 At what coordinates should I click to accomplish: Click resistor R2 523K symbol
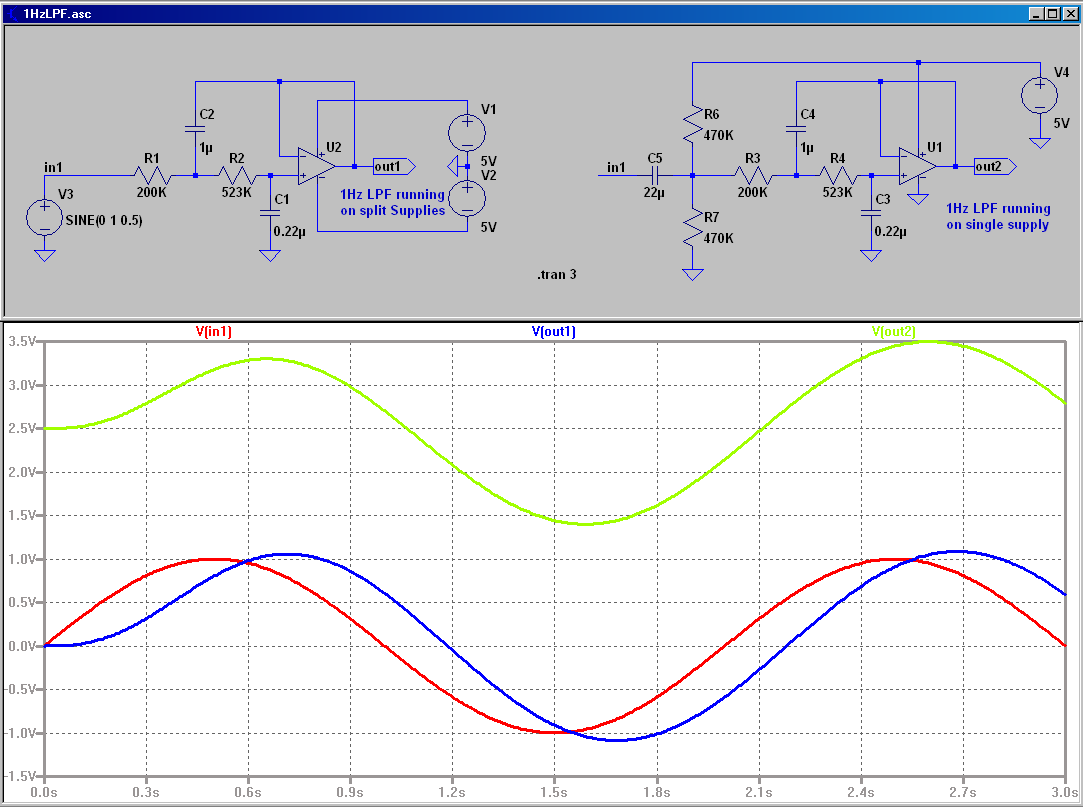pyautogui.click(x=237, y=175)
